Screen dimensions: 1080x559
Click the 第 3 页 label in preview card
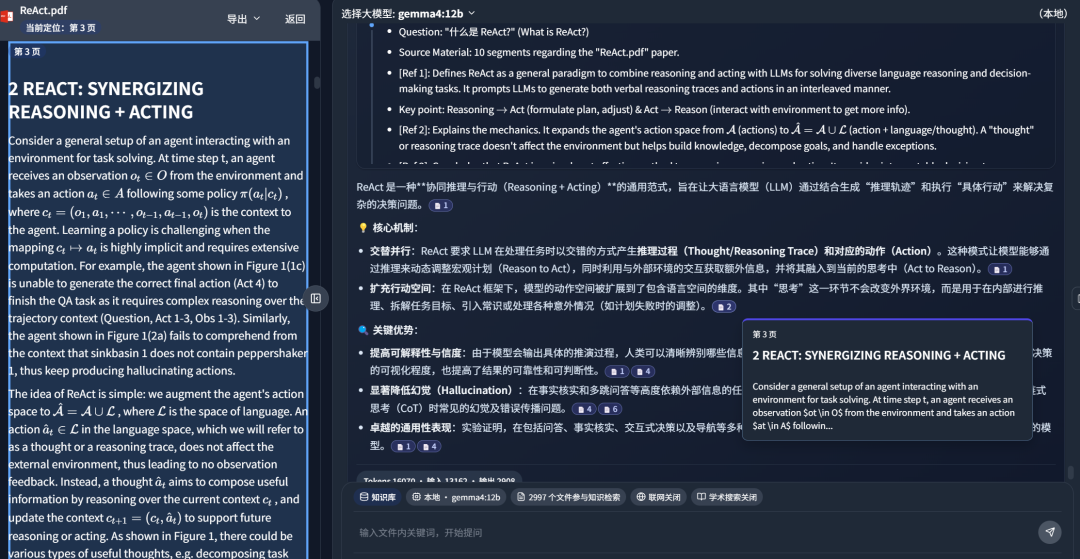point(765,334)
